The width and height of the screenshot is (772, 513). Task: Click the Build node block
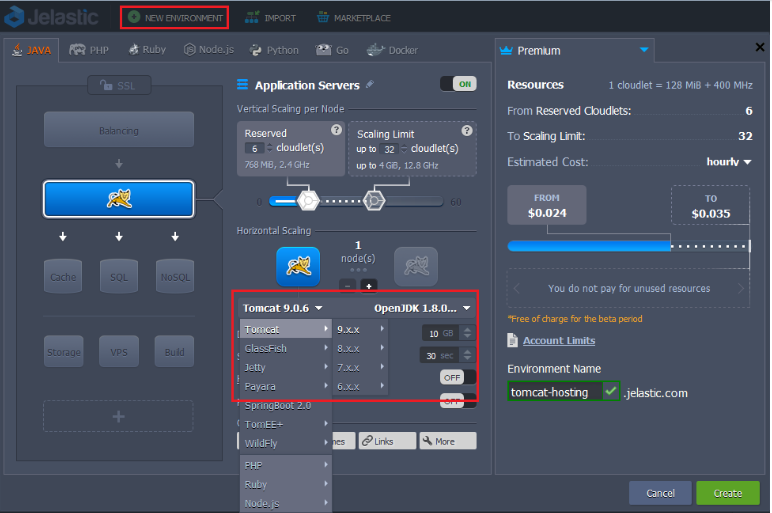point(175,351)
